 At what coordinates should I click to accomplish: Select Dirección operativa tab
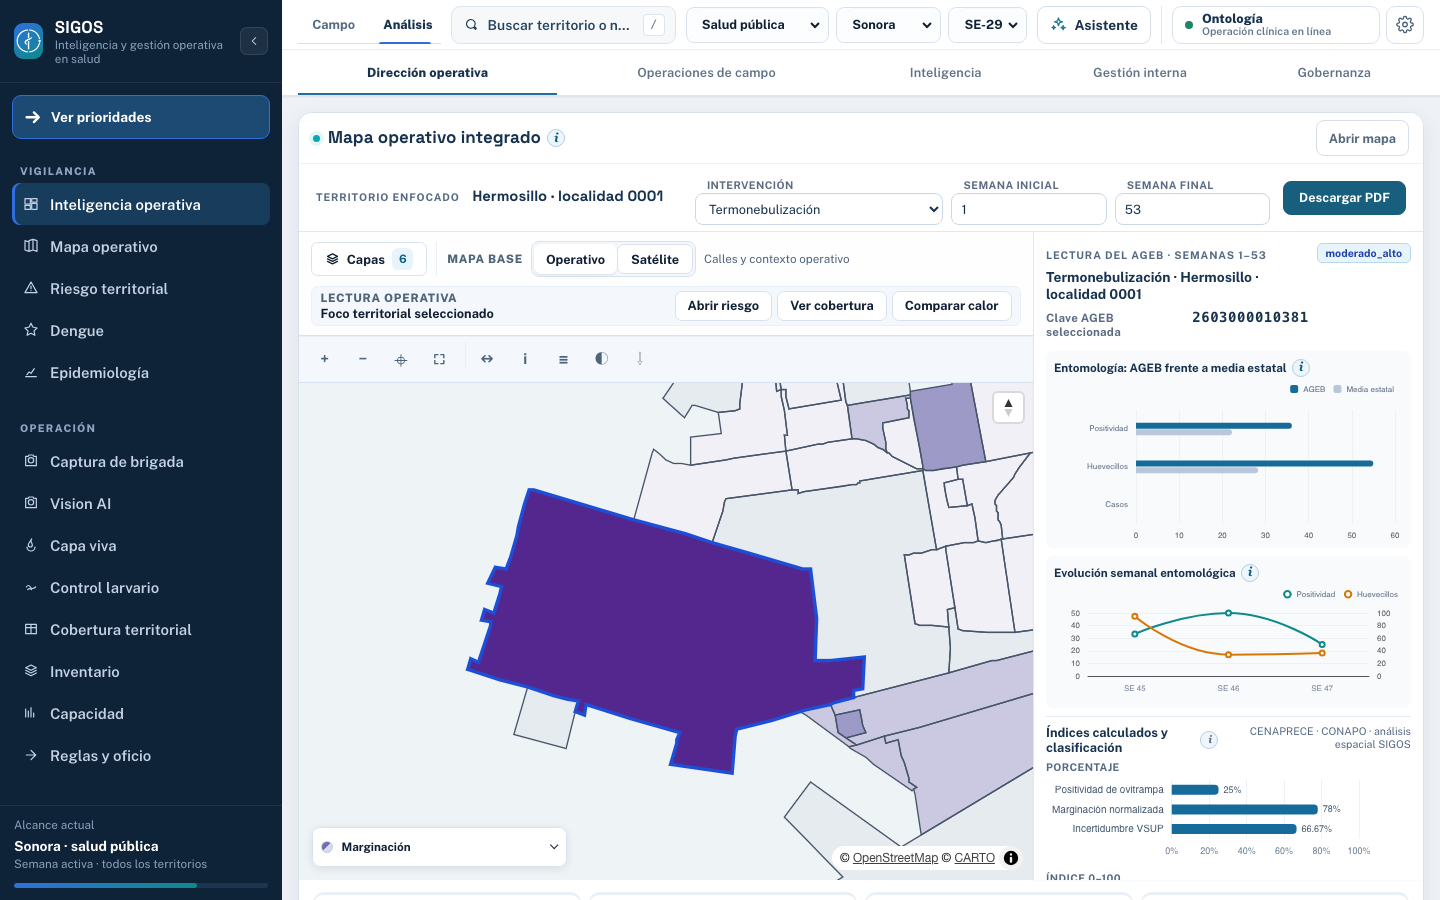[x=427, y=73]
